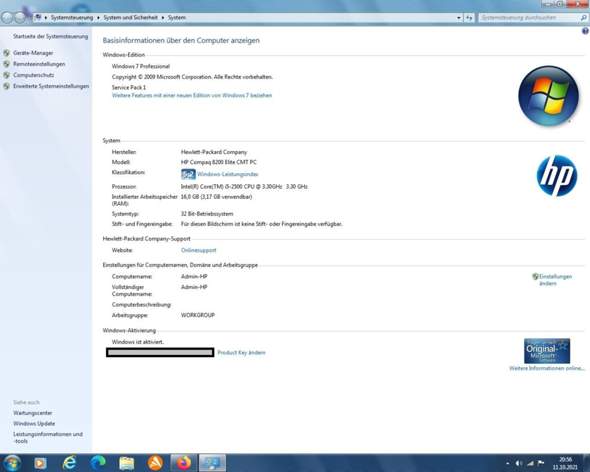
Task: Expand arrow before Systemsteuerung breadcrumb
Action: [x=46, y=18]
